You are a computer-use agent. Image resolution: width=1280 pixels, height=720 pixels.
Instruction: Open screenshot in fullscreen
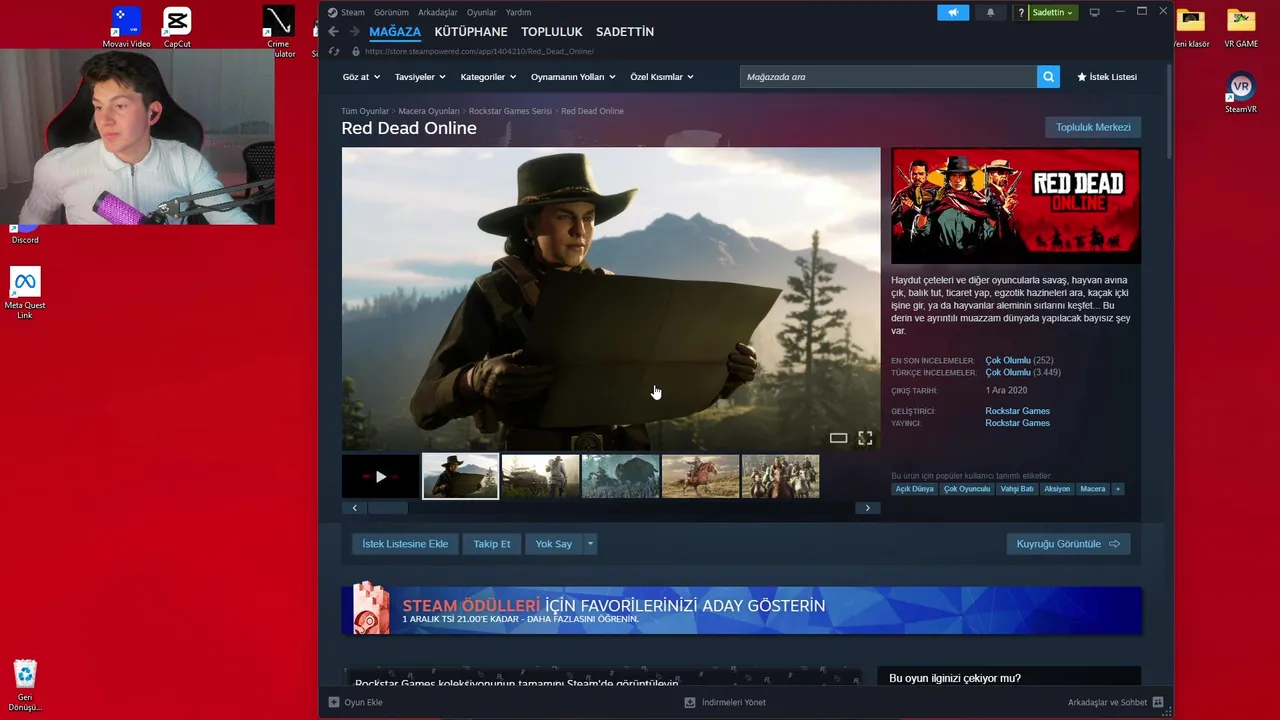[865, 438]
